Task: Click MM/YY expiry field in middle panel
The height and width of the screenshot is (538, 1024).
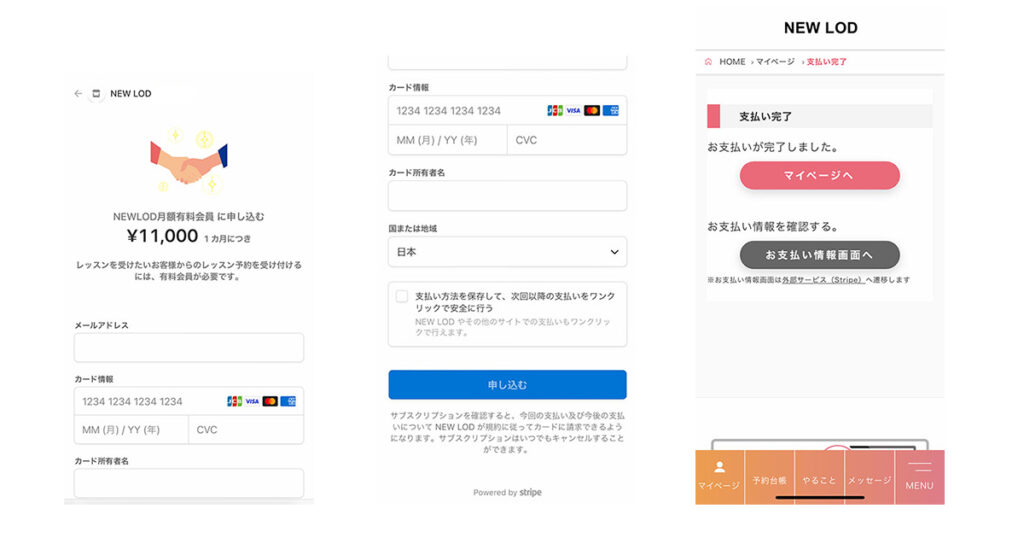Action: pyautogui.click(x=447, y=140)
